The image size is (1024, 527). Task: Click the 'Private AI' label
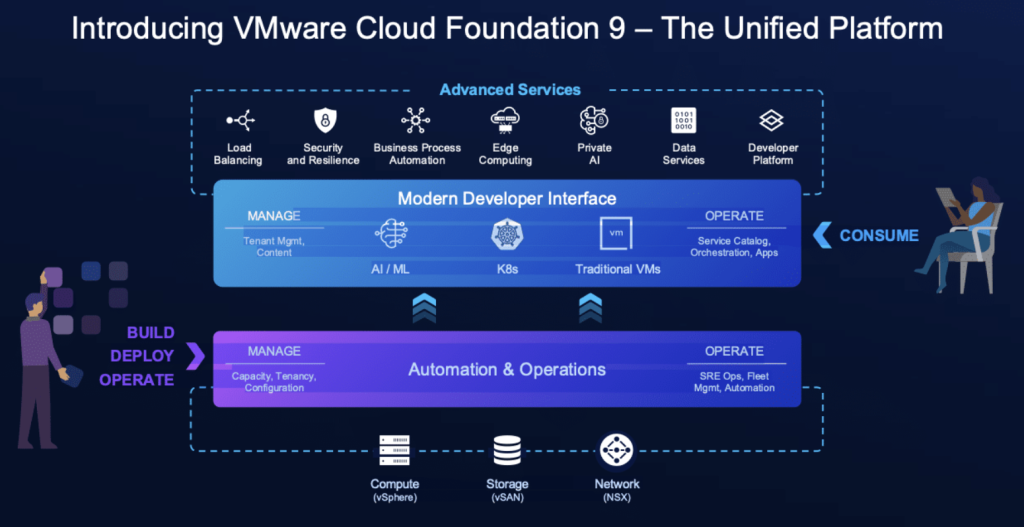point(594,154)
